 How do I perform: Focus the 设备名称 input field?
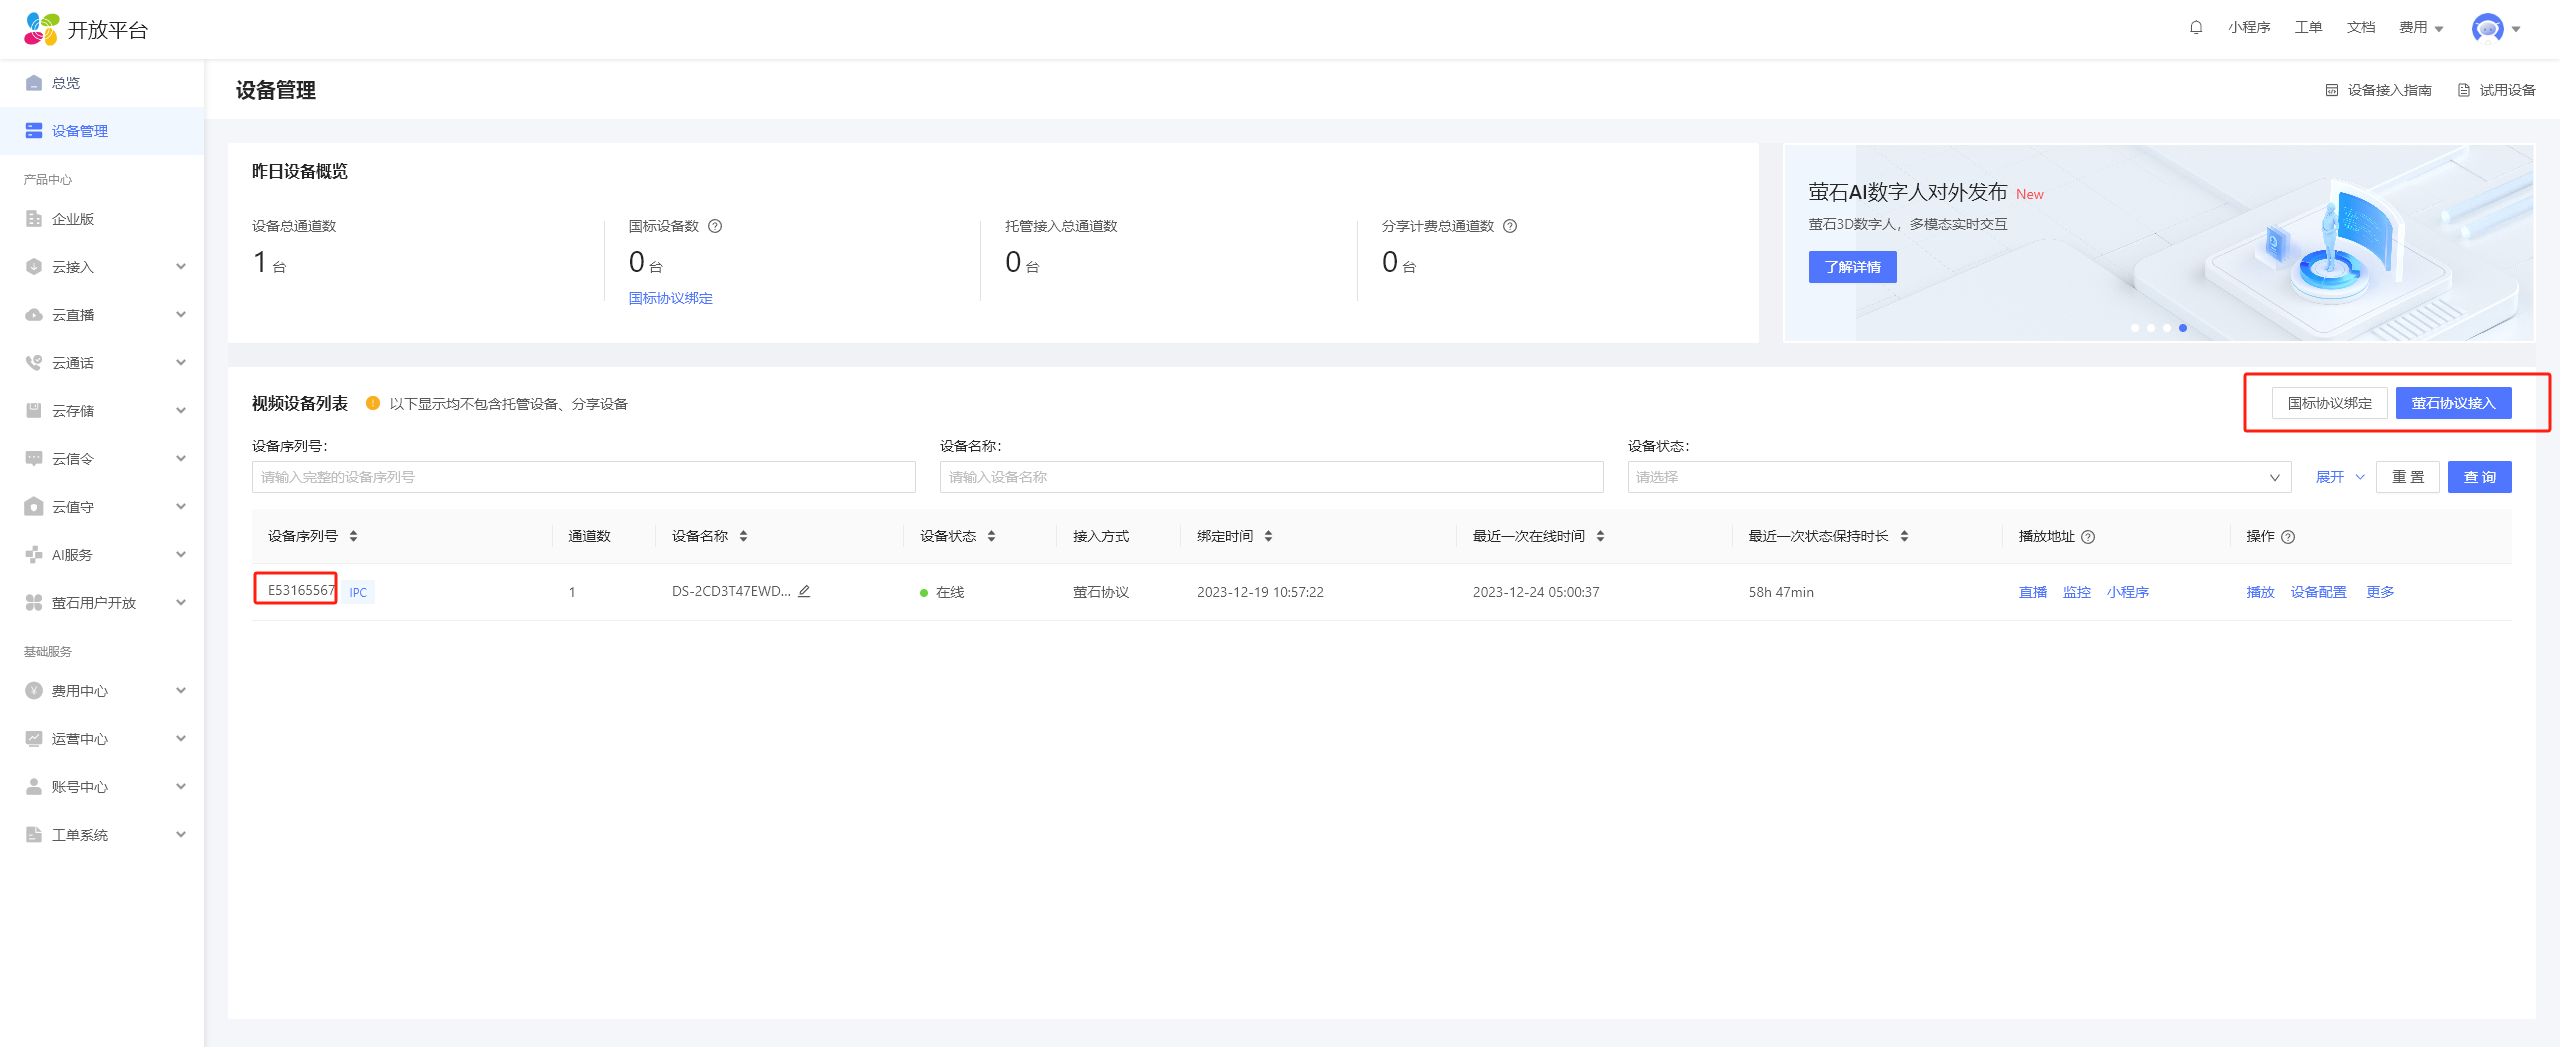pyautogui.click(x=1271, y=477)
